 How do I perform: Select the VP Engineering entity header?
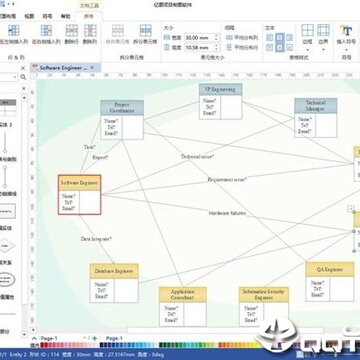[220, 89]
